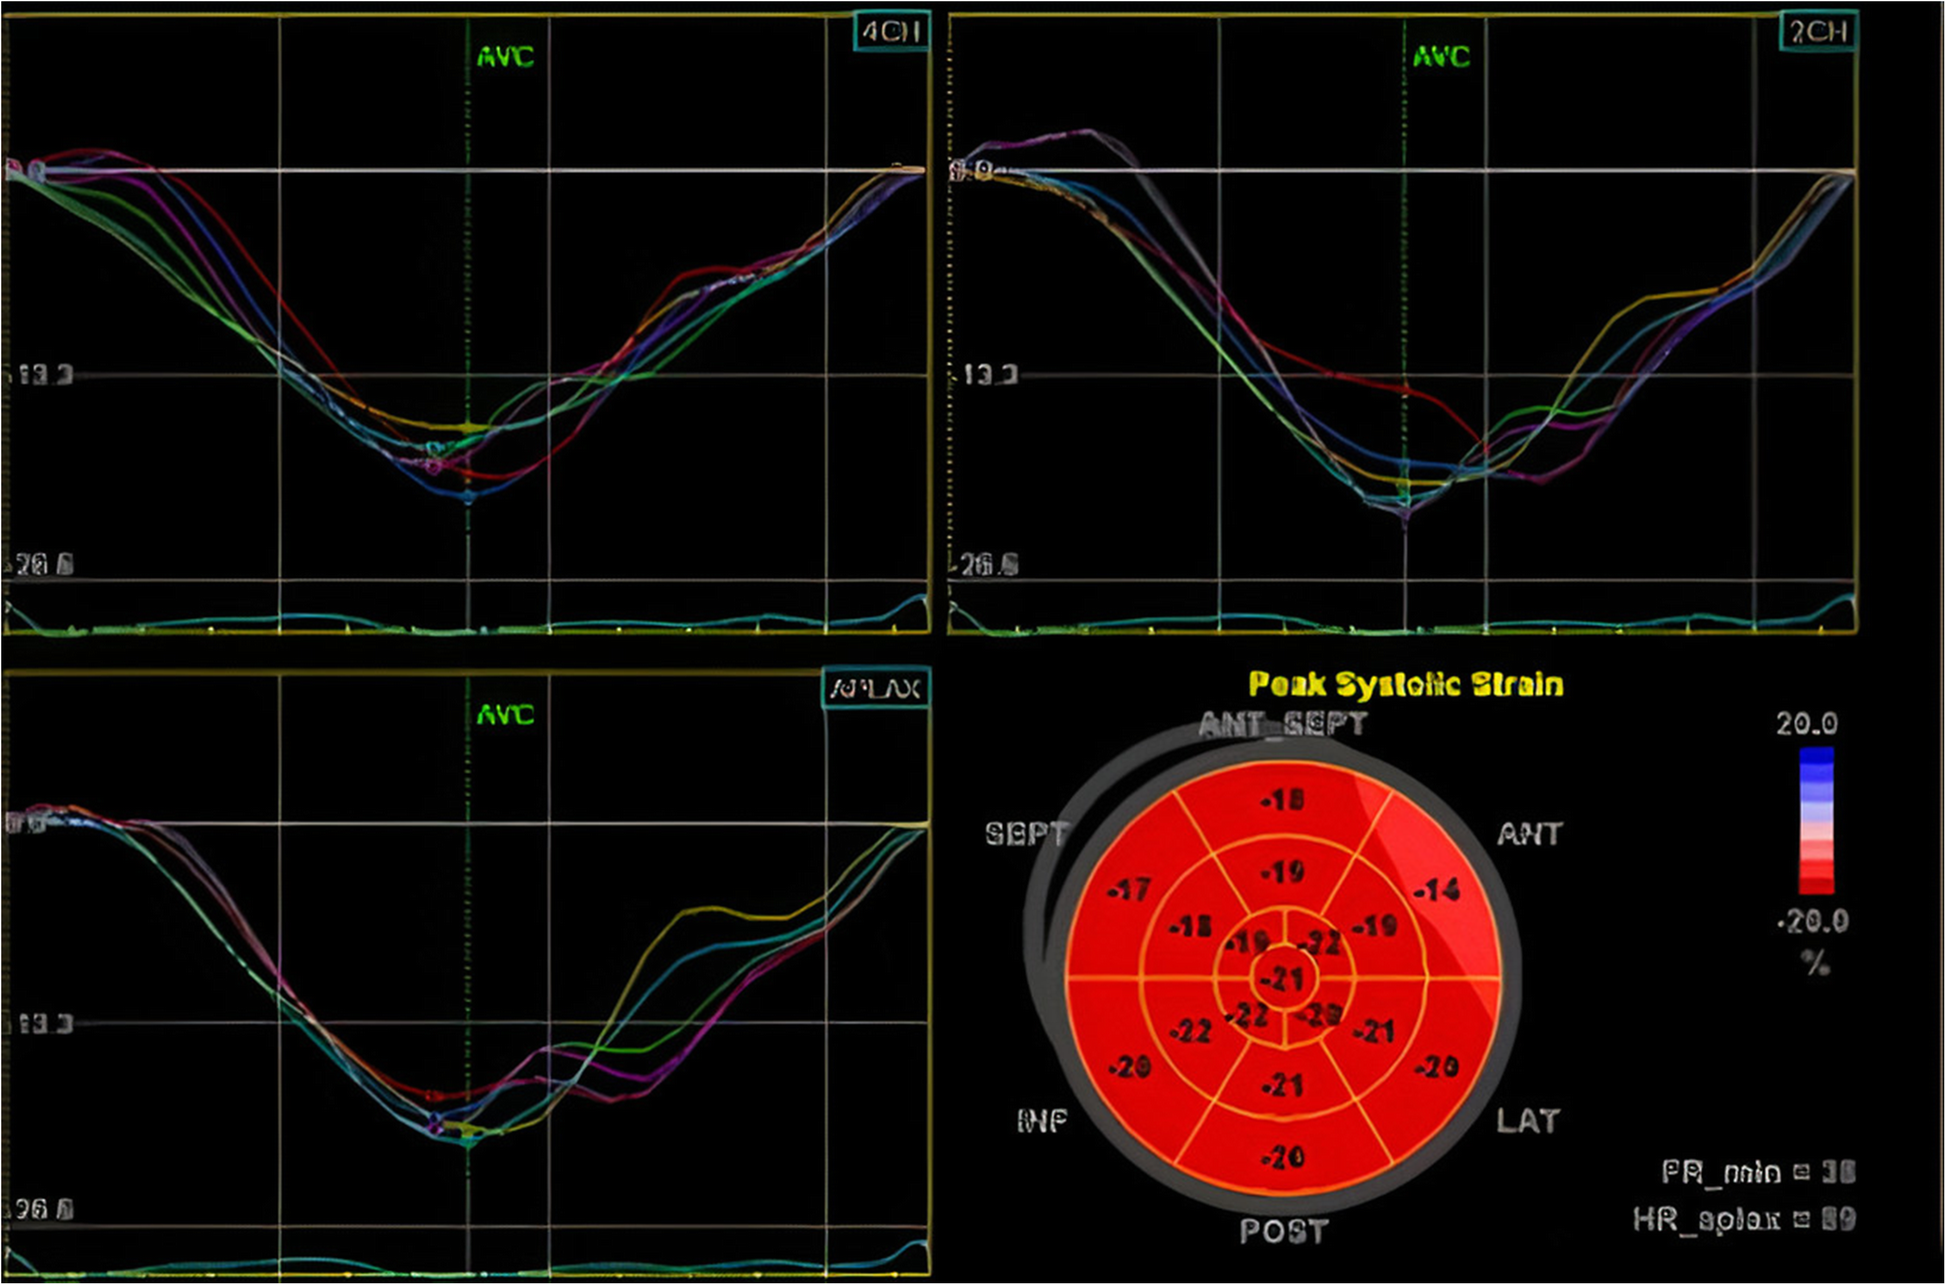Click the LAT wall label
This screenshot has height=1285, width=1946.
(x=1528, y=1121)
